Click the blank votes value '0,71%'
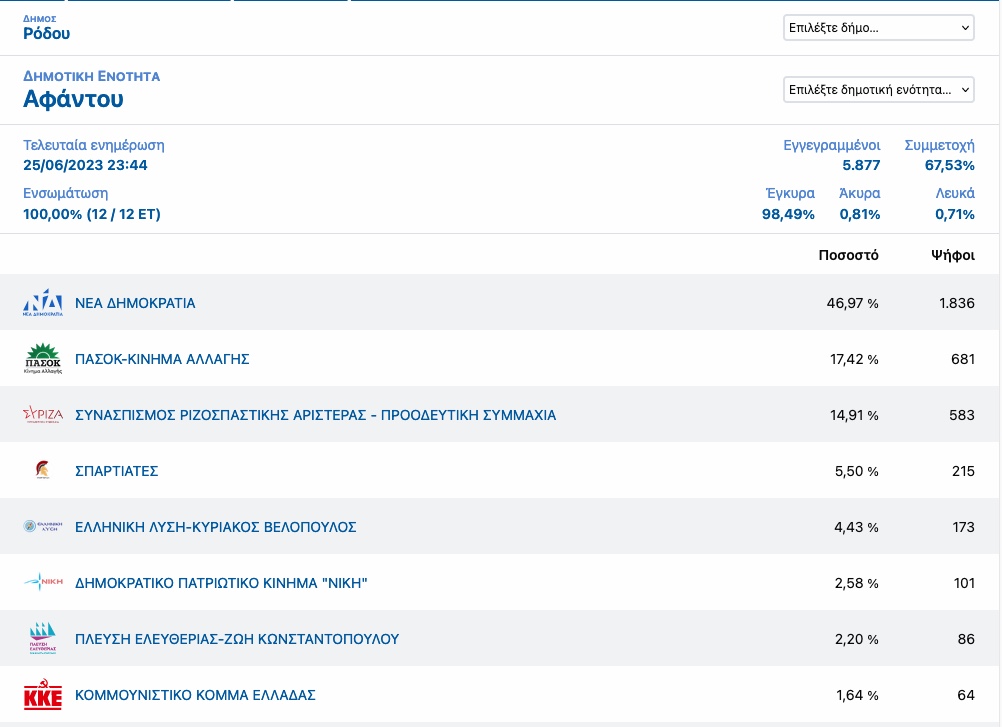 pyautogui.click(x=955, y=214)
